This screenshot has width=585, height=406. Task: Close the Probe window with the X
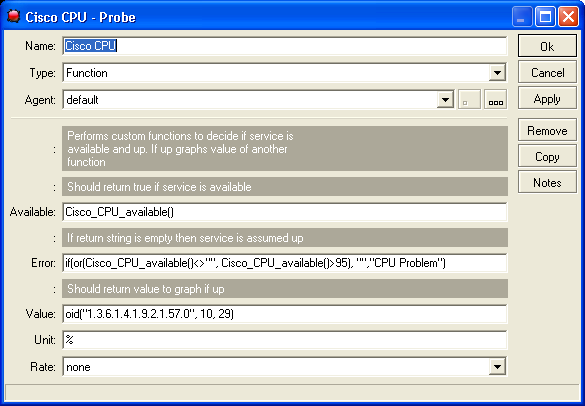pos(568,16)
